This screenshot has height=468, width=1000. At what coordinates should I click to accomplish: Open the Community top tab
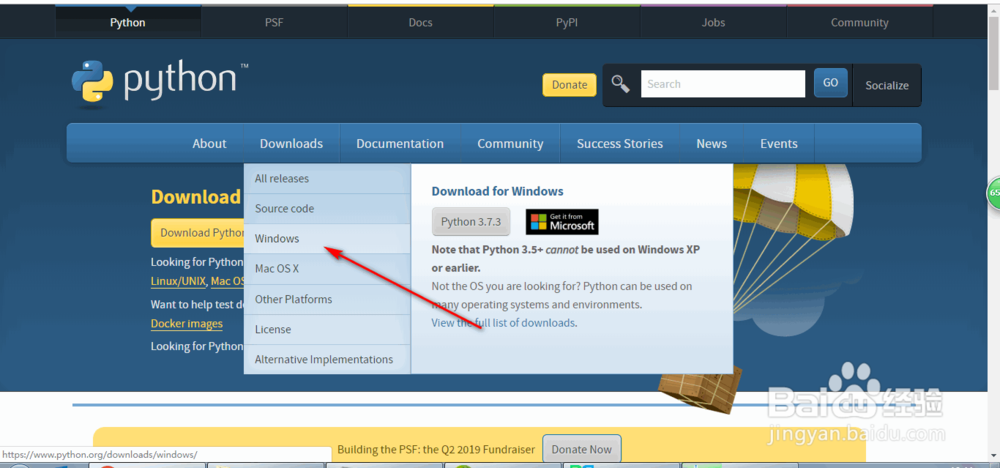click(x=860, y=22)
